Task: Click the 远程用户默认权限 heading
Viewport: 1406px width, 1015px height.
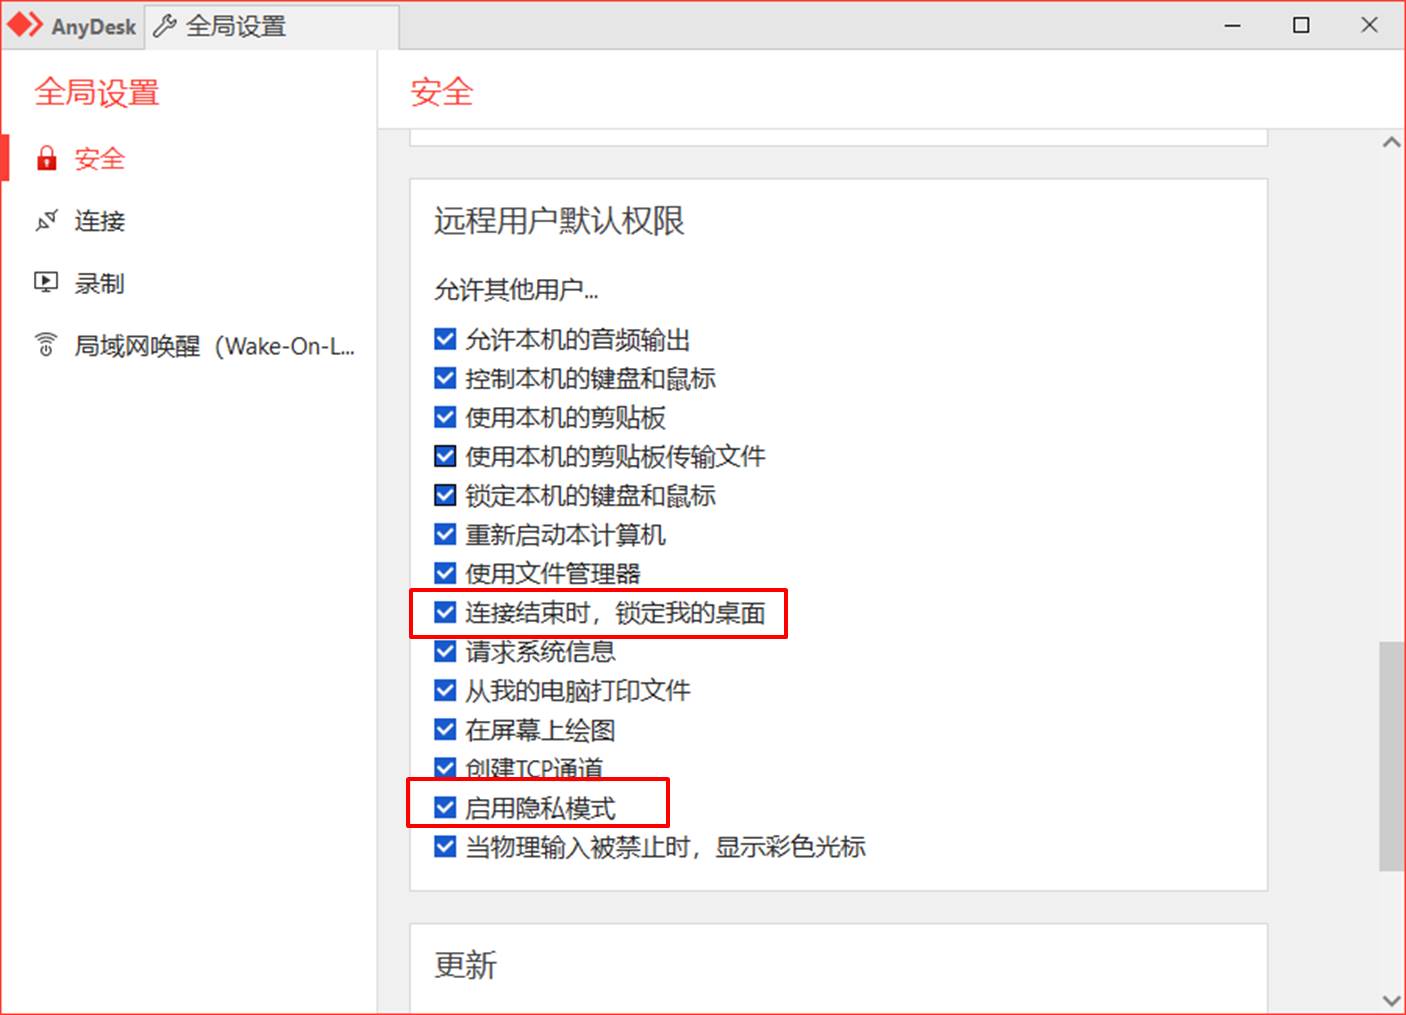Action: point(559,221)
